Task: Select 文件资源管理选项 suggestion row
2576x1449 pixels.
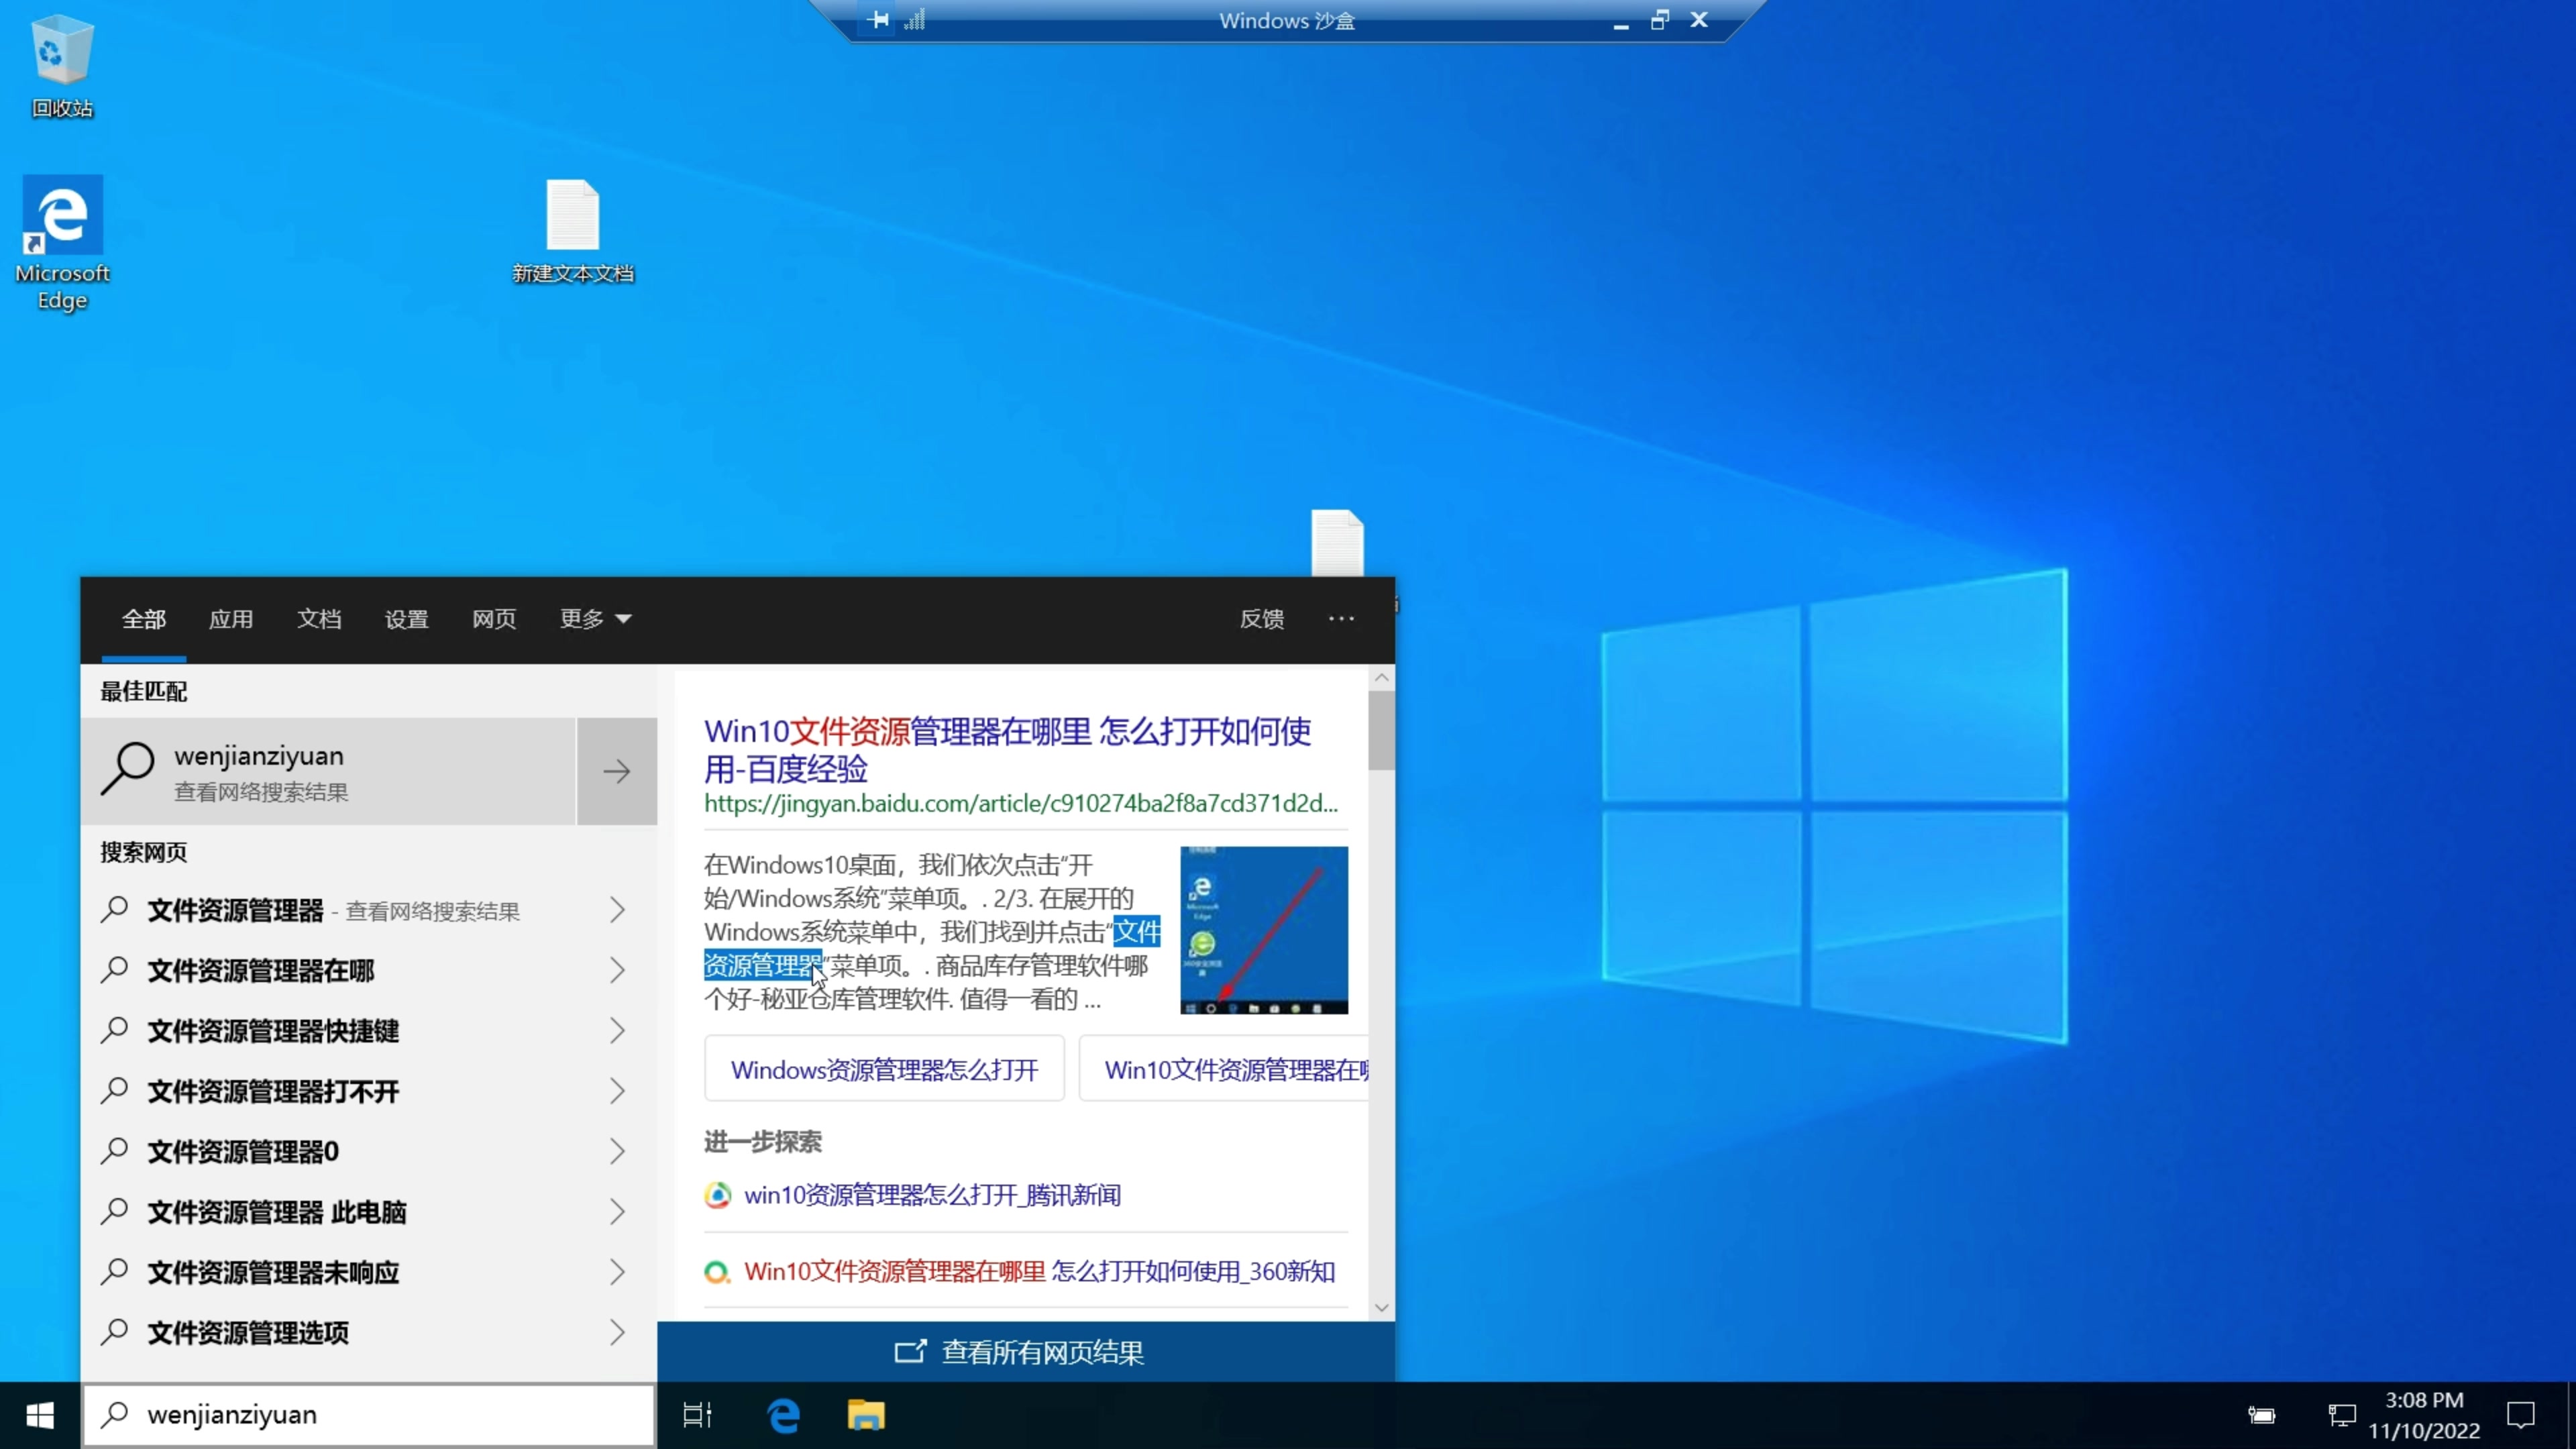Action: (x=369, y=1332)
